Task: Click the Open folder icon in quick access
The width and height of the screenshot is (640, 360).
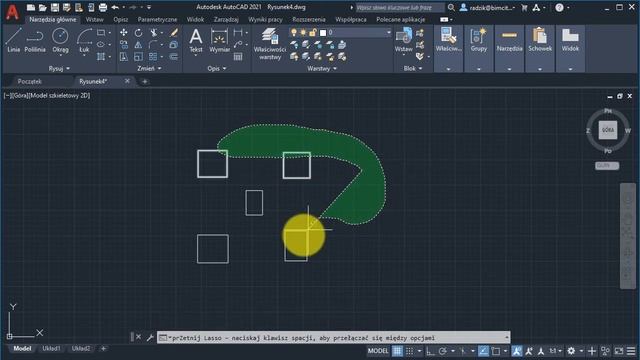Action: point(42,7)
